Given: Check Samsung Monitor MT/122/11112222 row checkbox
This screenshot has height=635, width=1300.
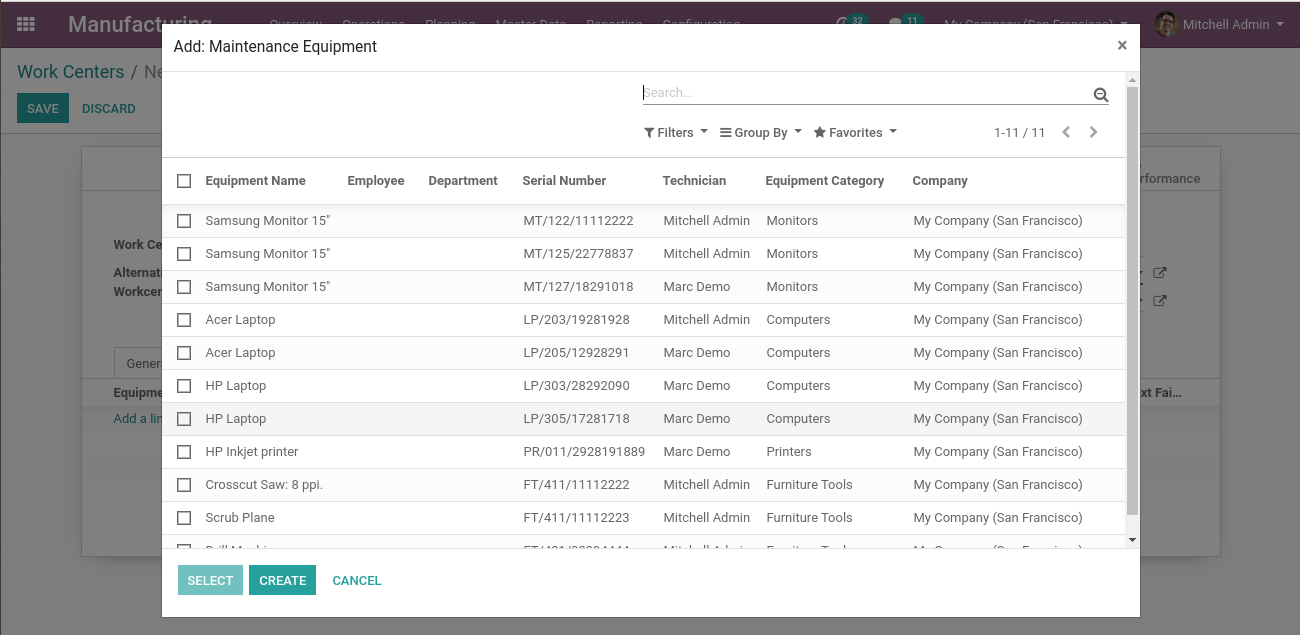Looking at the screenshot, I should coord(184,221).
